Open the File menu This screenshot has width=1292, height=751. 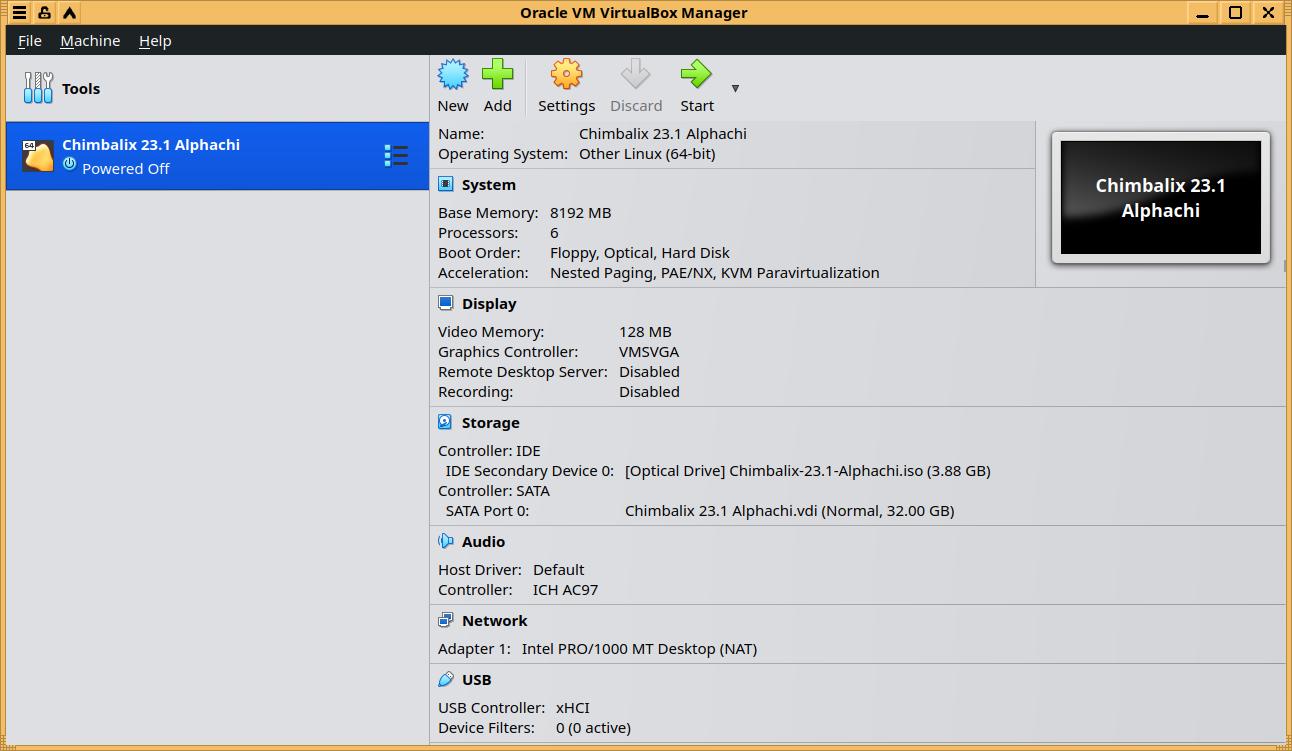pos(30,41)
